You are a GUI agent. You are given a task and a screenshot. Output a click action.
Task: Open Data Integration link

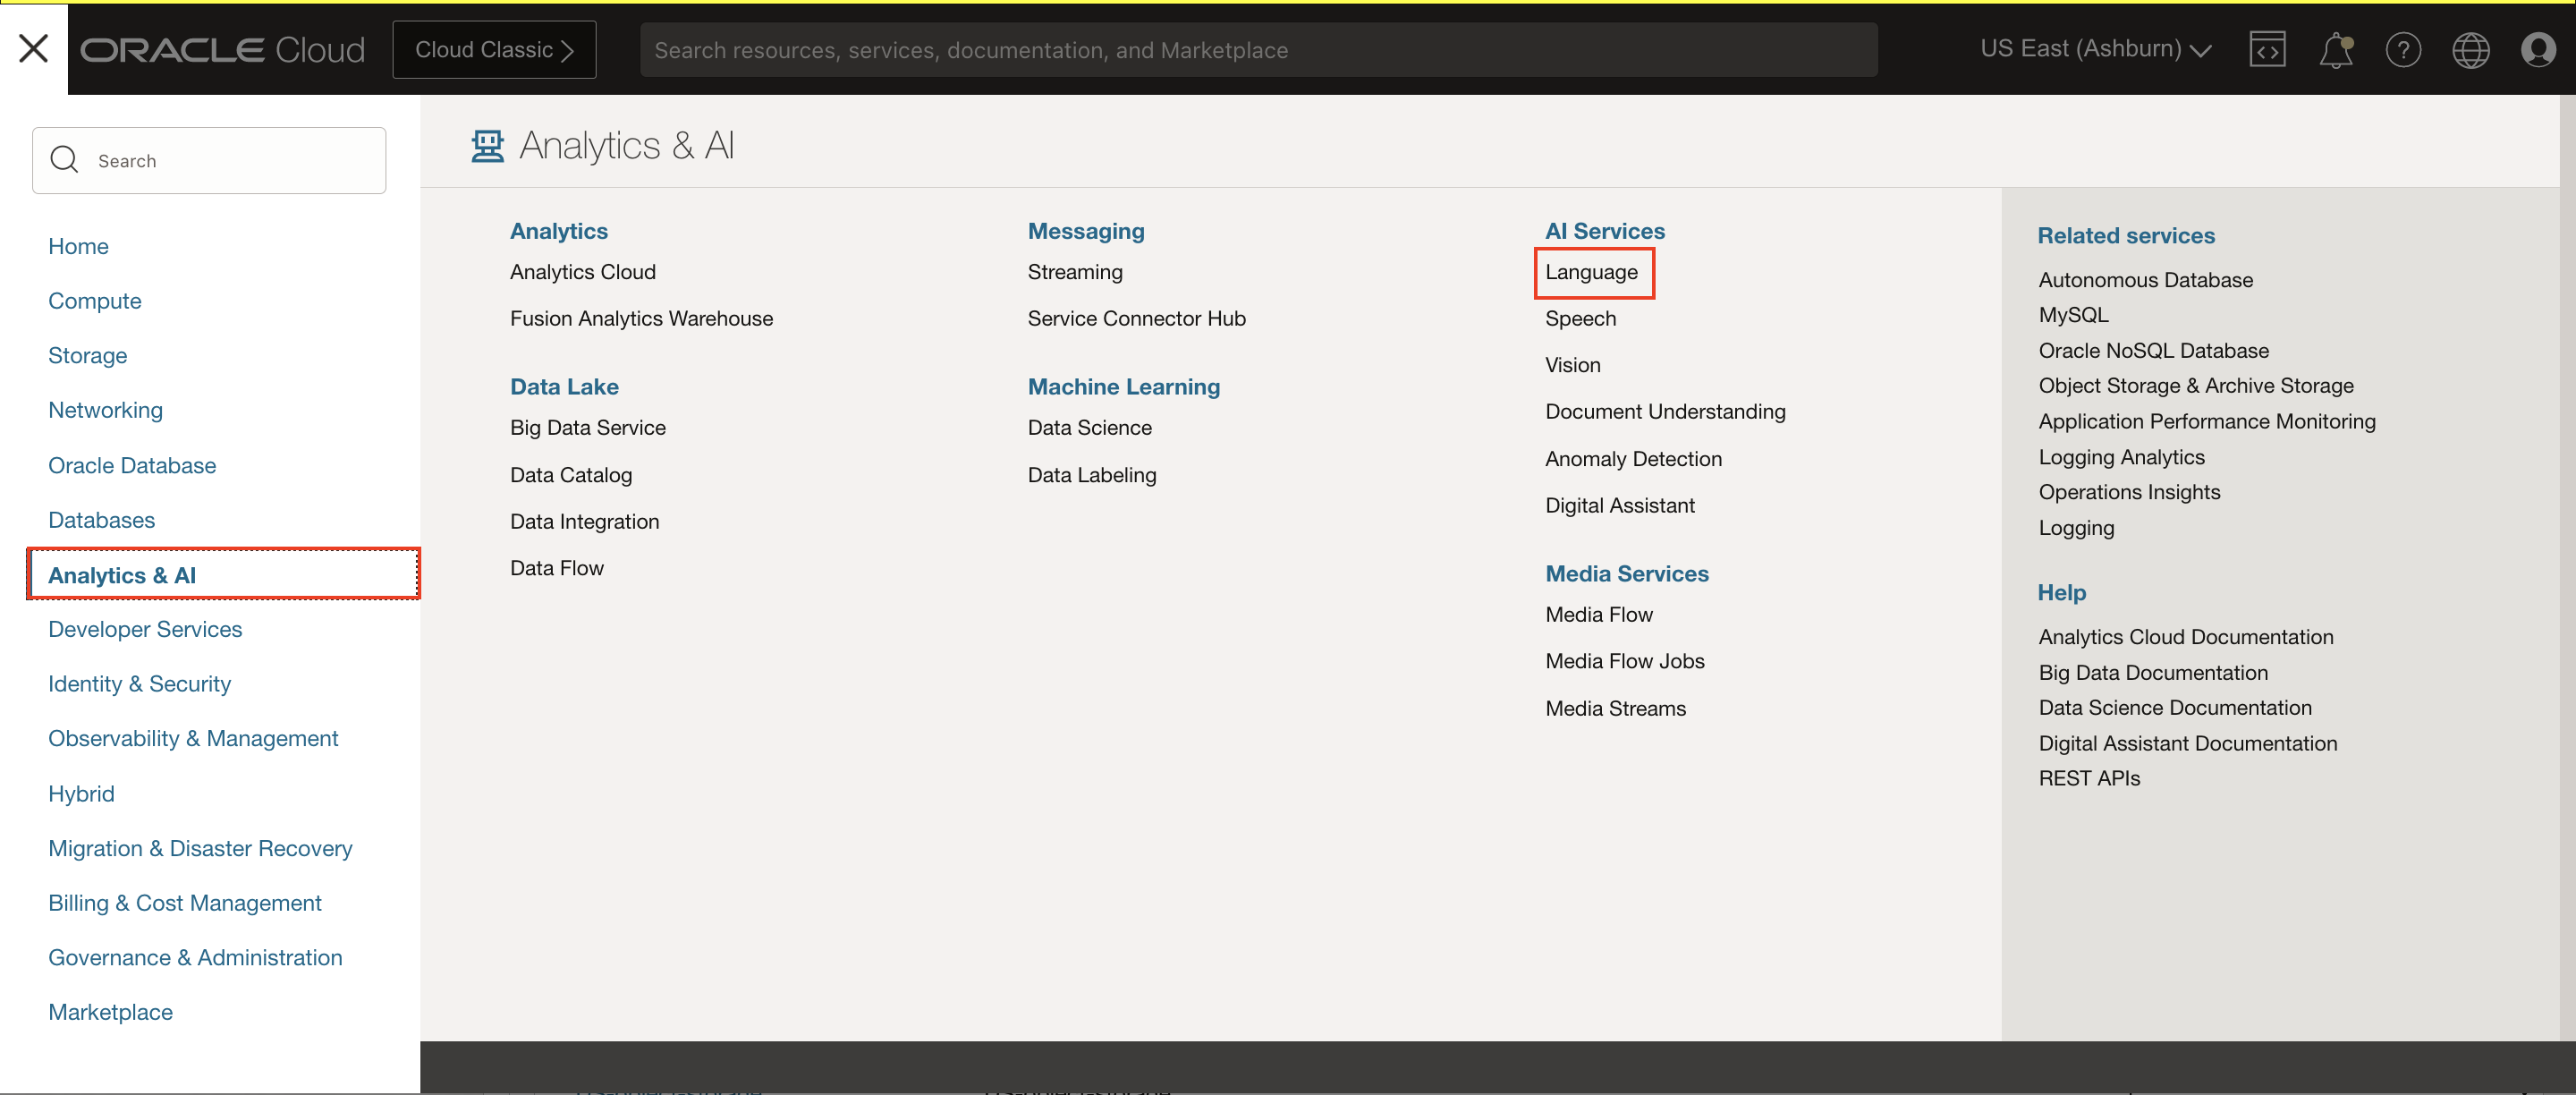(x=585, y=521)
